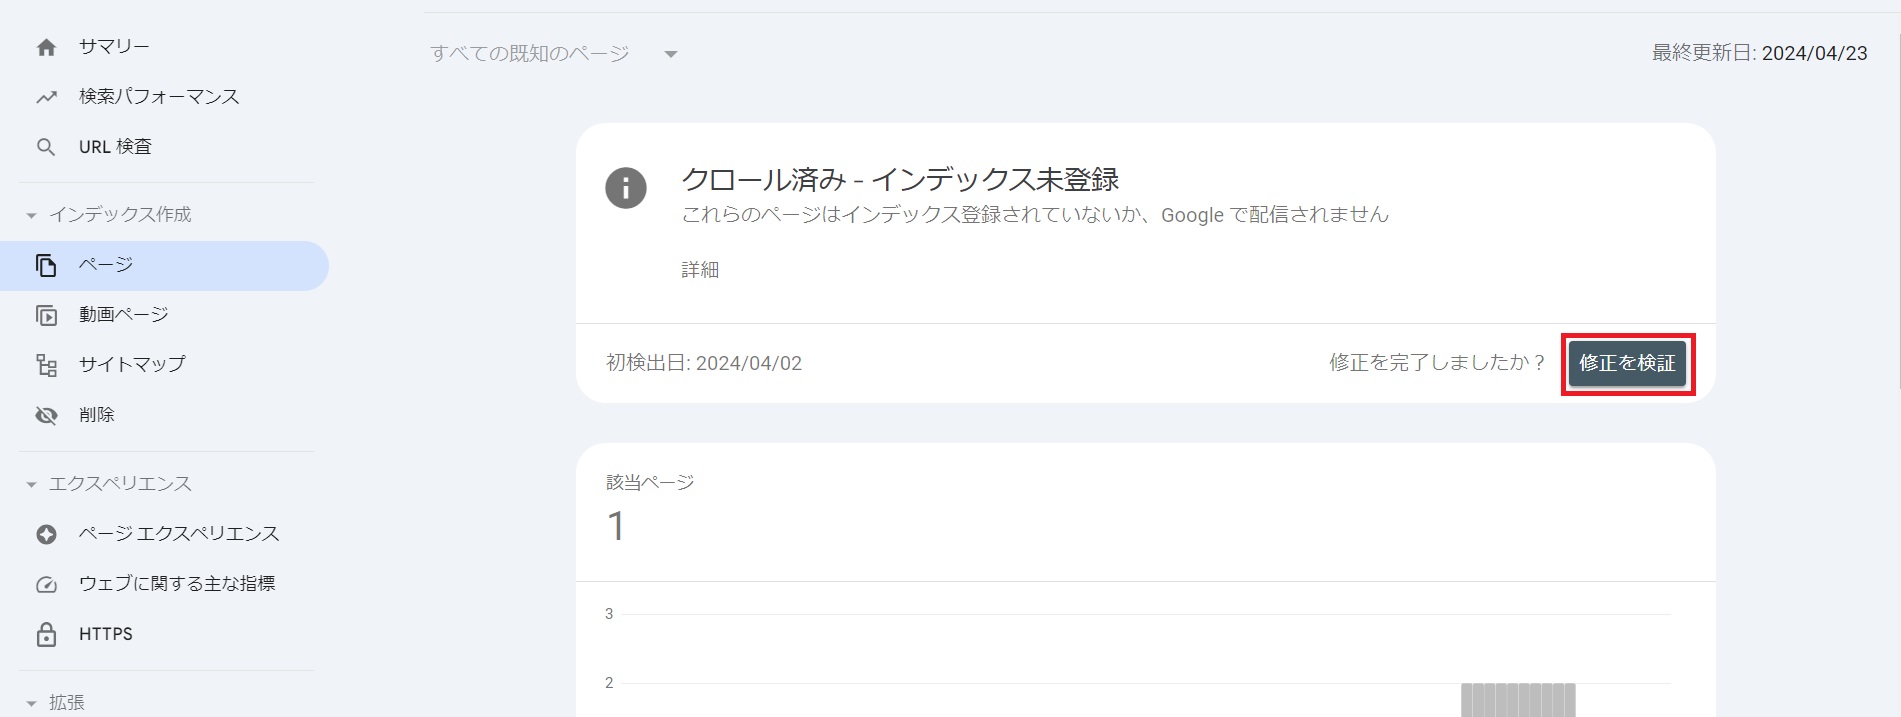
Task: Click the 初検出日: 2024/04/02 text
Action: (x=704, y=364)
